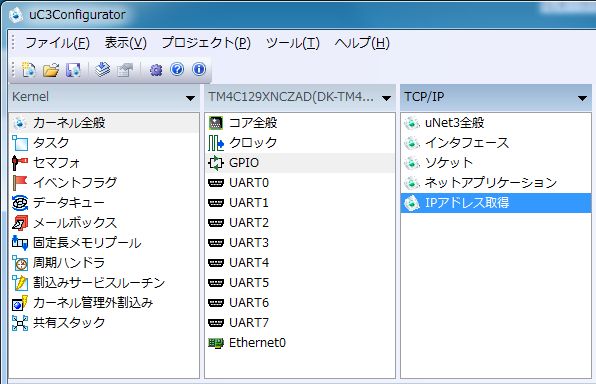The width and height of the screenshot is (596, 384).
Task: Click the generate source toolbar icon
Action: (102, 70)
